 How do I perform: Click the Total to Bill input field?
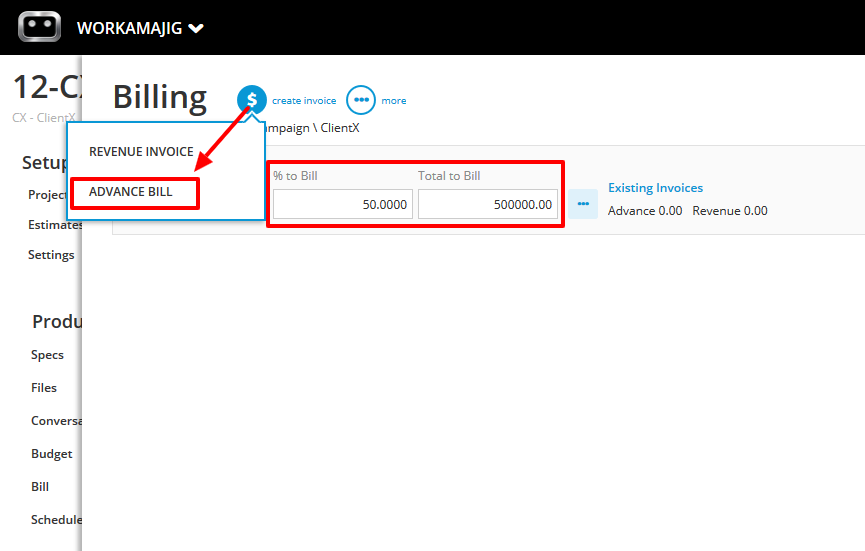pyautogui.click(x=488, y=204)
